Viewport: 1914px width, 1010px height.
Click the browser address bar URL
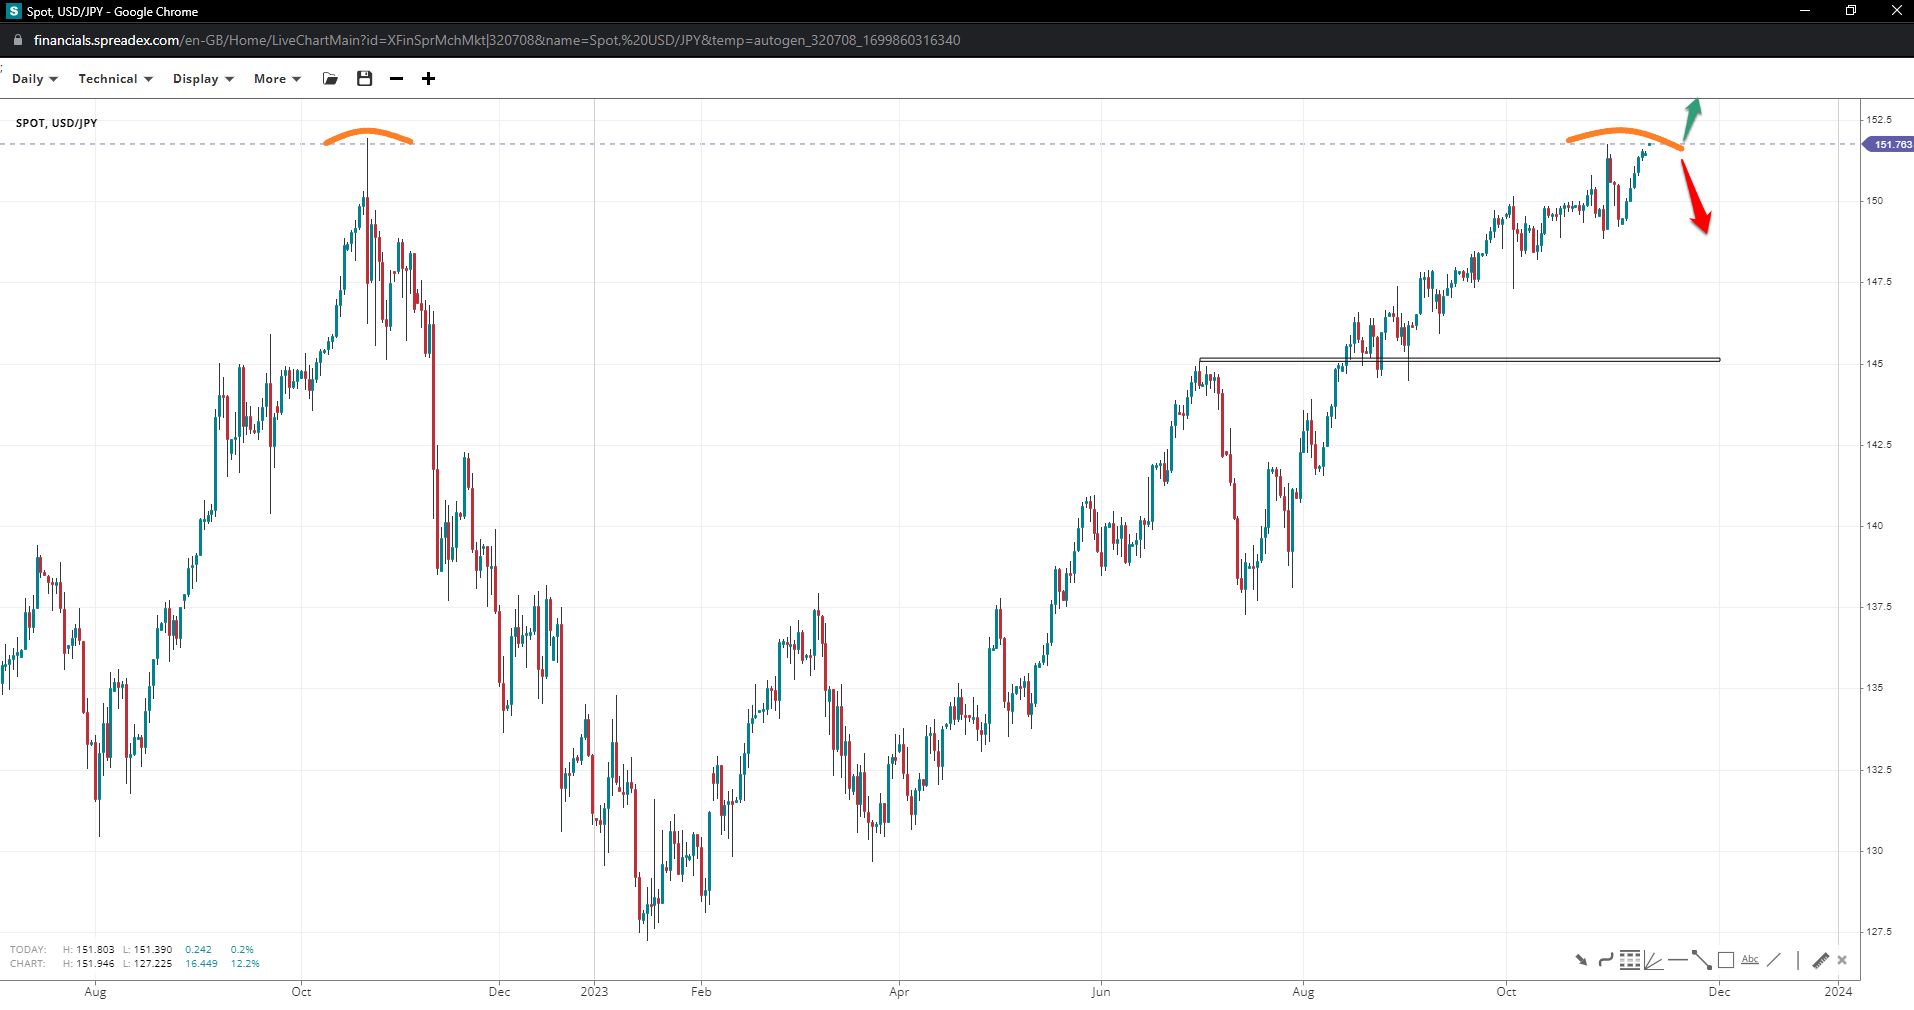496,40
